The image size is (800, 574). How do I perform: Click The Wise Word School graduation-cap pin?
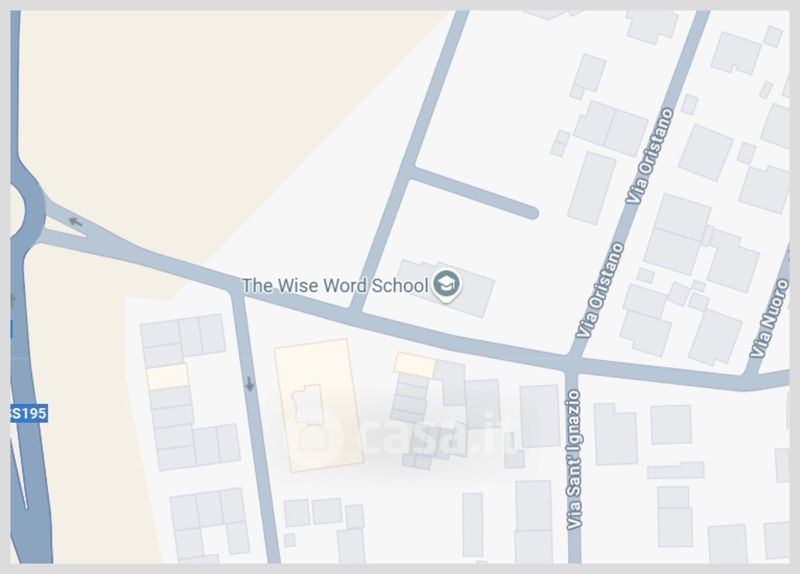[x=446, y=285]
